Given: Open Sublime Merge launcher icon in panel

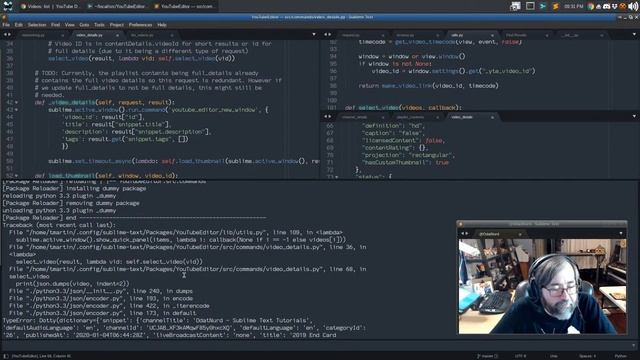Looking at the screenshot, I should (542, 6).
